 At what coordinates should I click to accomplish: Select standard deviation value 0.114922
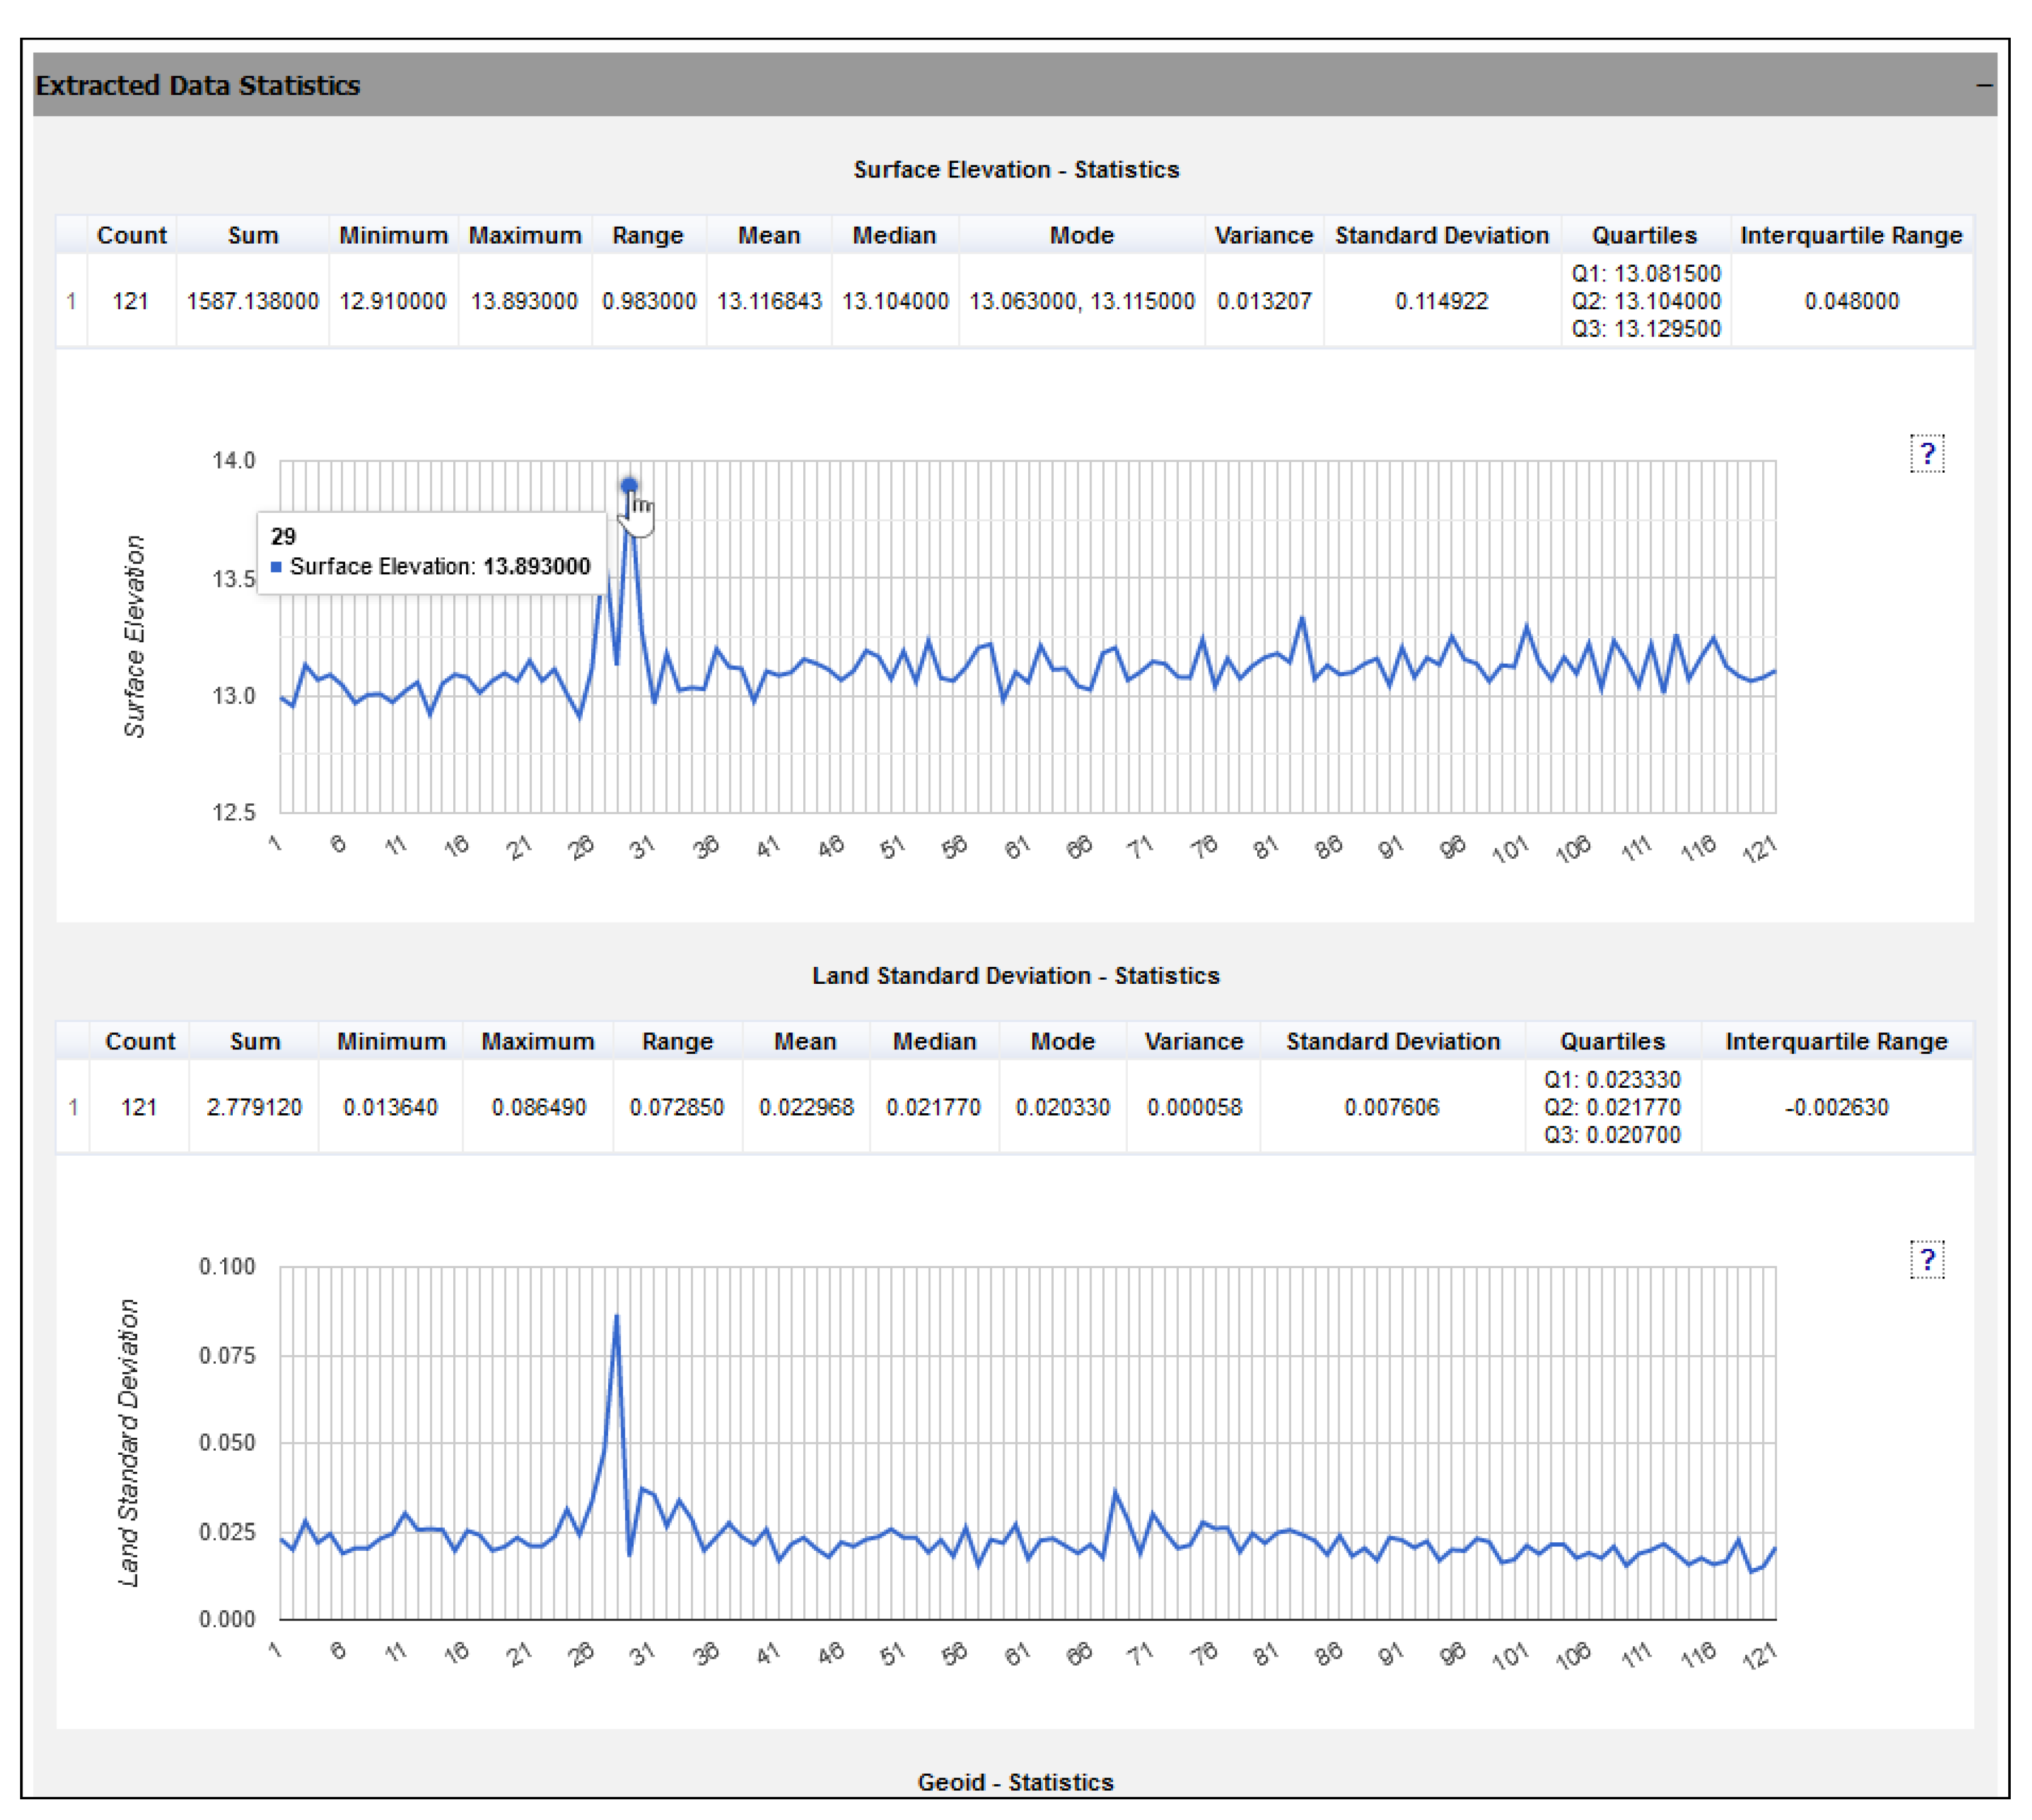1442,301
